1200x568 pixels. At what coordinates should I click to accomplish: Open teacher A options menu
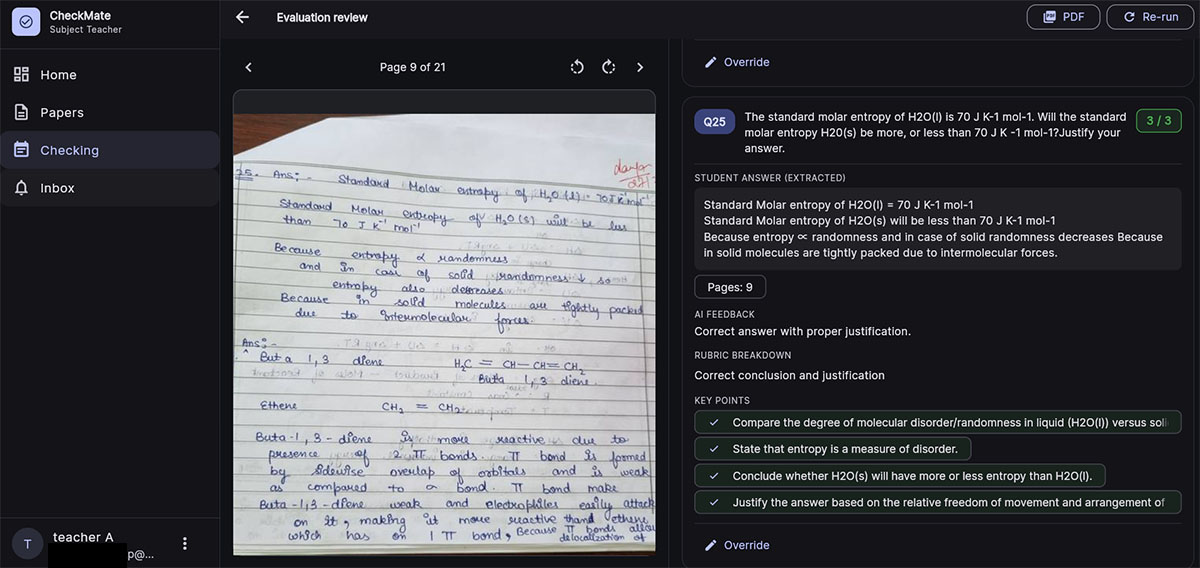point(184,543)
